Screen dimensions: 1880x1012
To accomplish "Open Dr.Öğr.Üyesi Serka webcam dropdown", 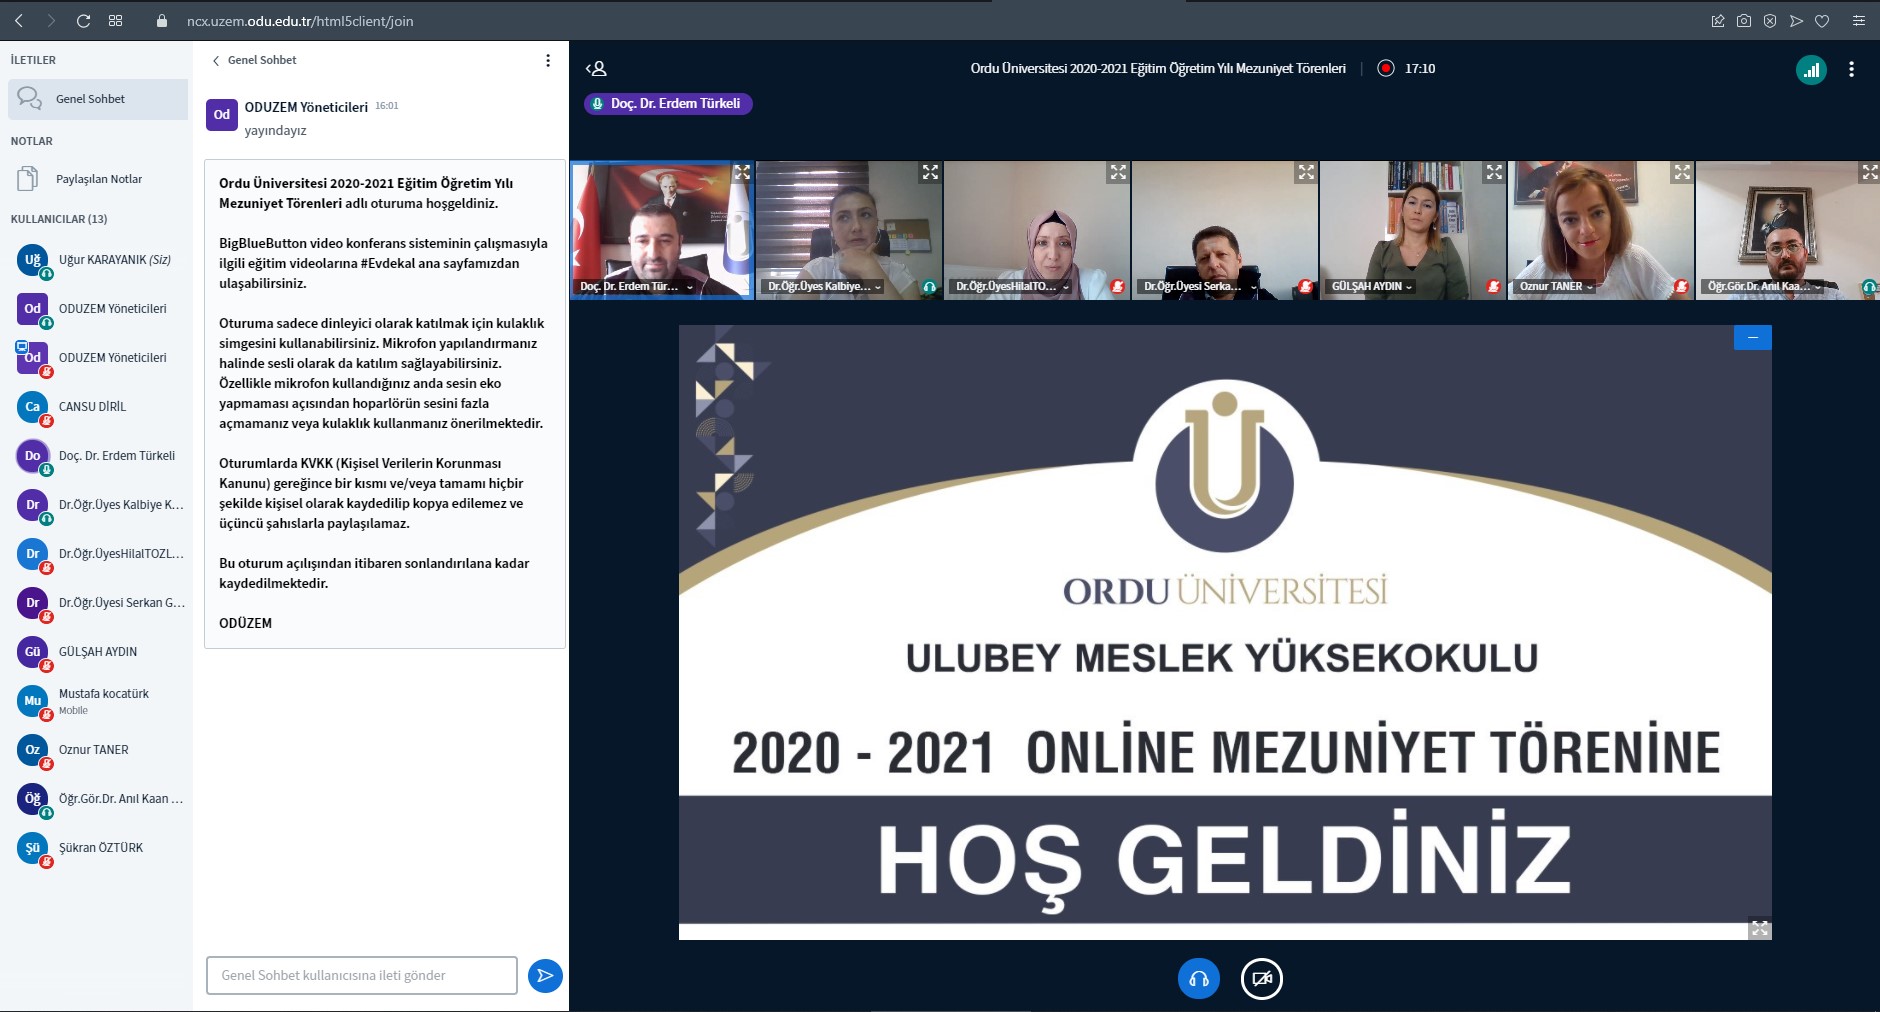I will 1201,286.
